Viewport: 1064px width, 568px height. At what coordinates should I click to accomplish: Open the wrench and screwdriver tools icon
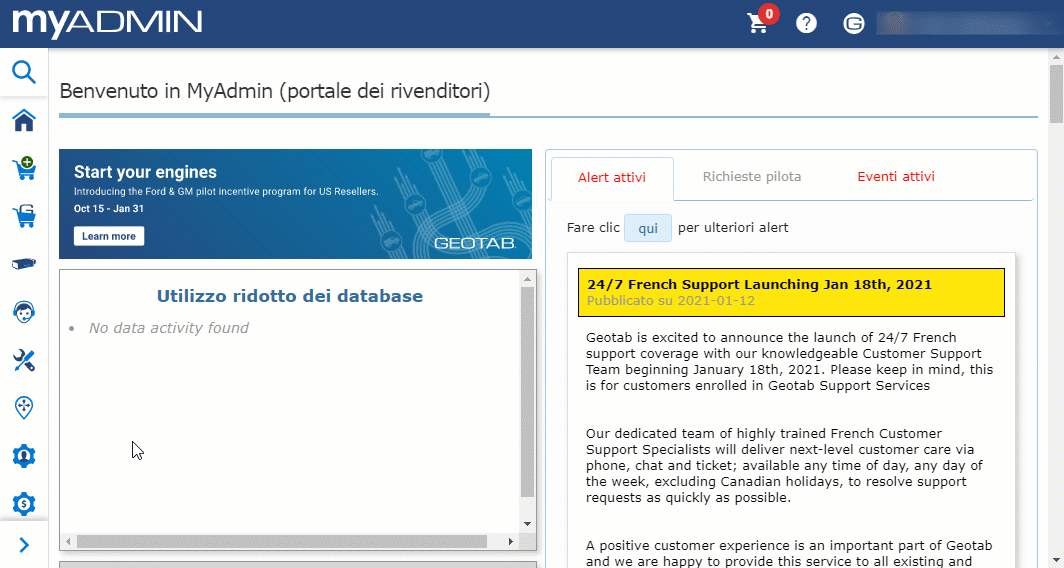point(24,360)
